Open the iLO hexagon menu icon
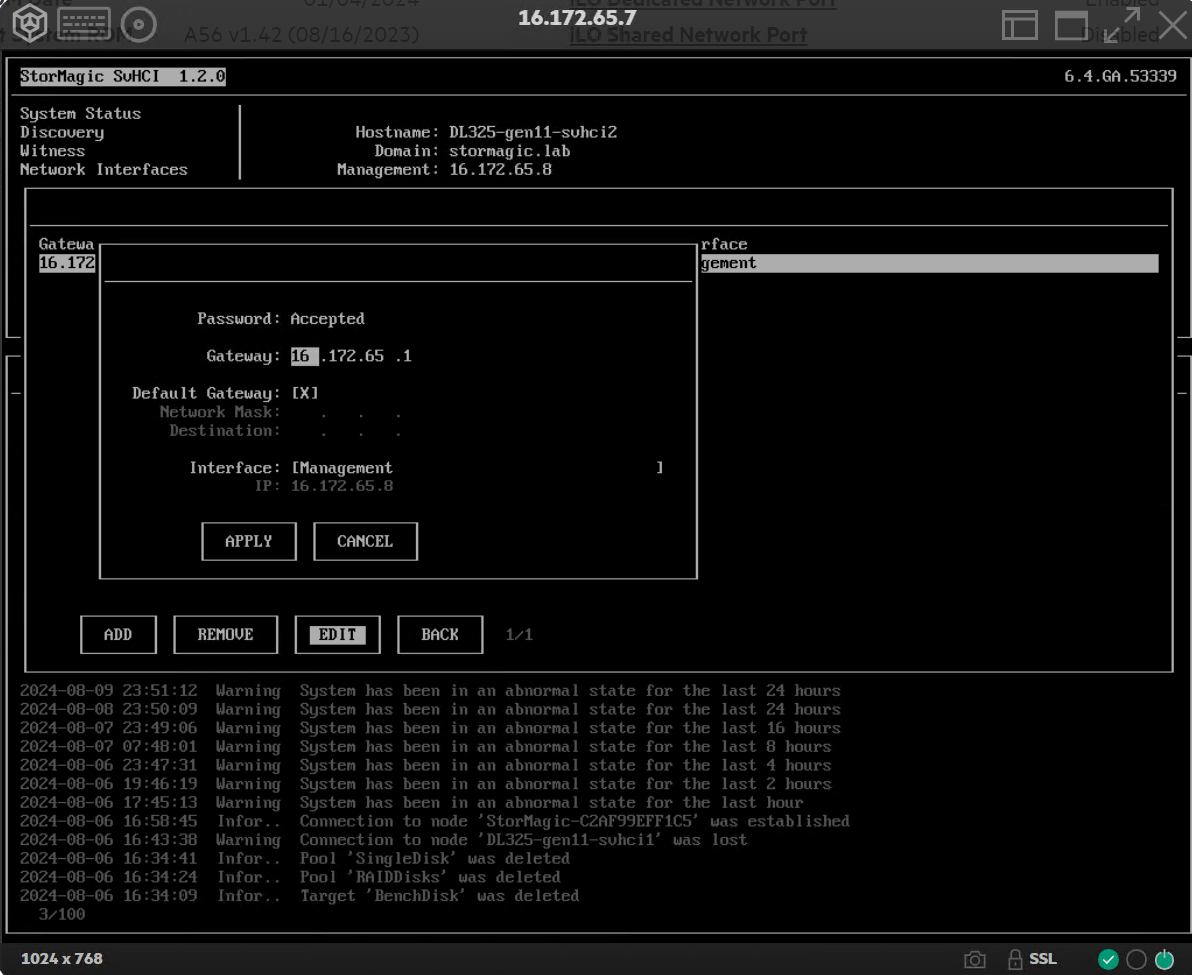Viewport: 1192px width, 975px height. tap(29, 24)
